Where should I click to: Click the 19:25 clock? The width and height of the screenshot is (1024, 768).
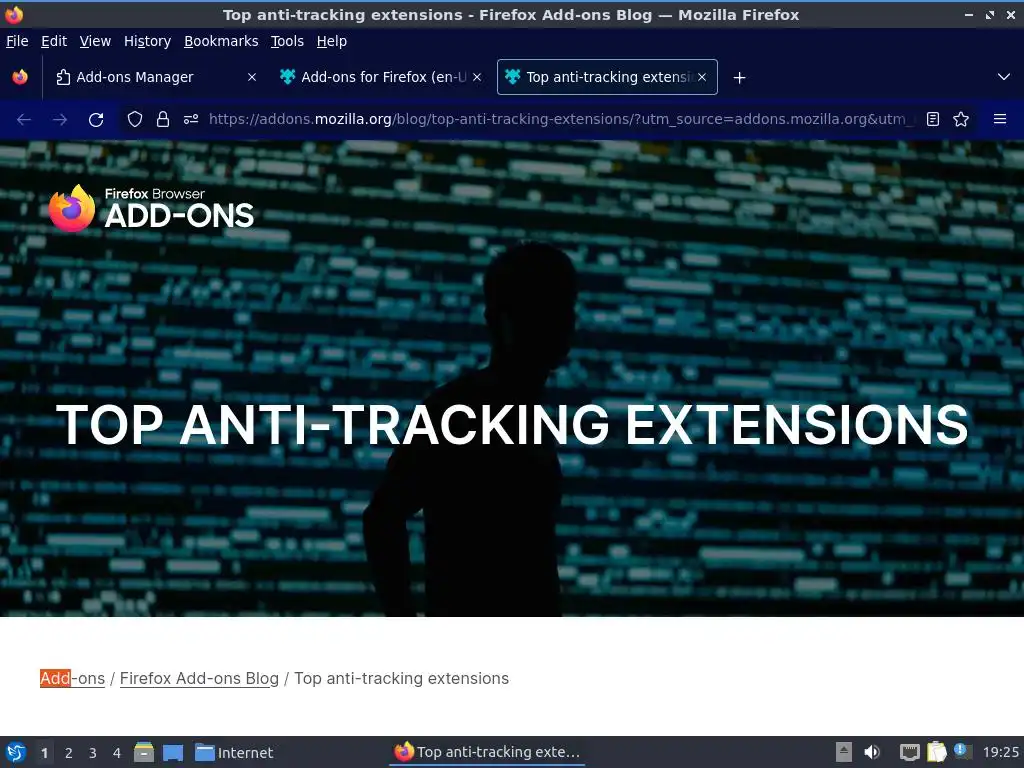click(x=1000, y=752)
